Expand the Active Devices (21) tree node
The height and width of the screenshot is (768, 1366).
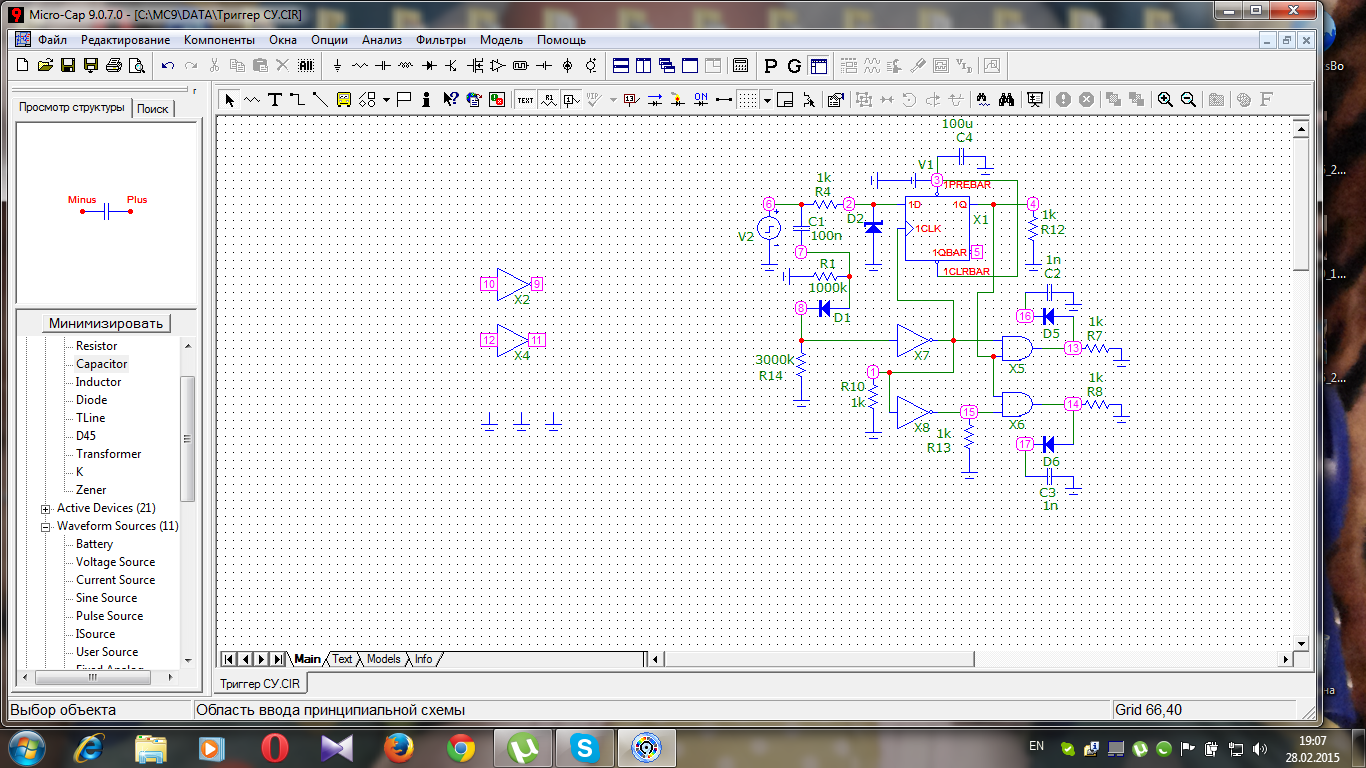click(x=46, y=508)
